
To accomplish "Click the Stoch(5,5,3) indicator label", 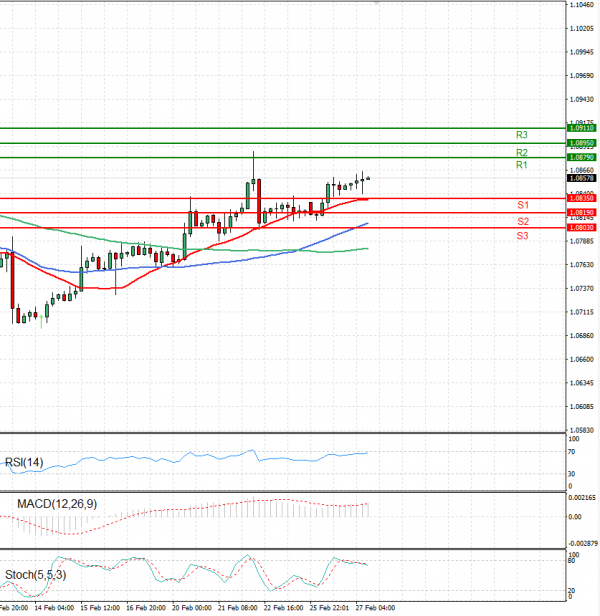I will pyautogui.click(x=35, y=575).
